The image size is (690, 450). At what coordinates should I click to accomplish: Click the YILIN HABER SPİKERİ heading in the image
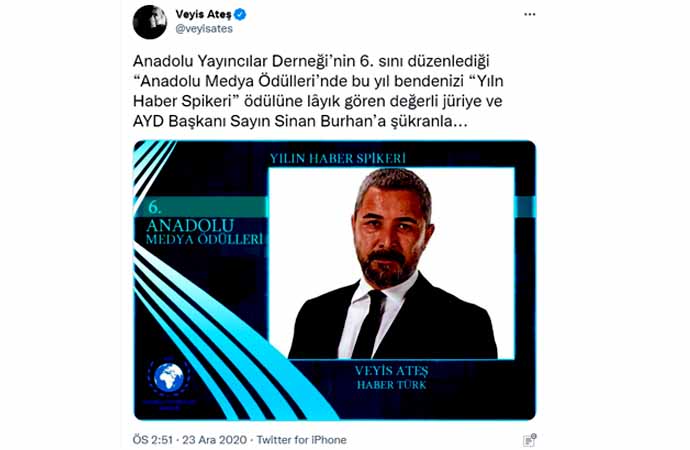pos(338,158)
